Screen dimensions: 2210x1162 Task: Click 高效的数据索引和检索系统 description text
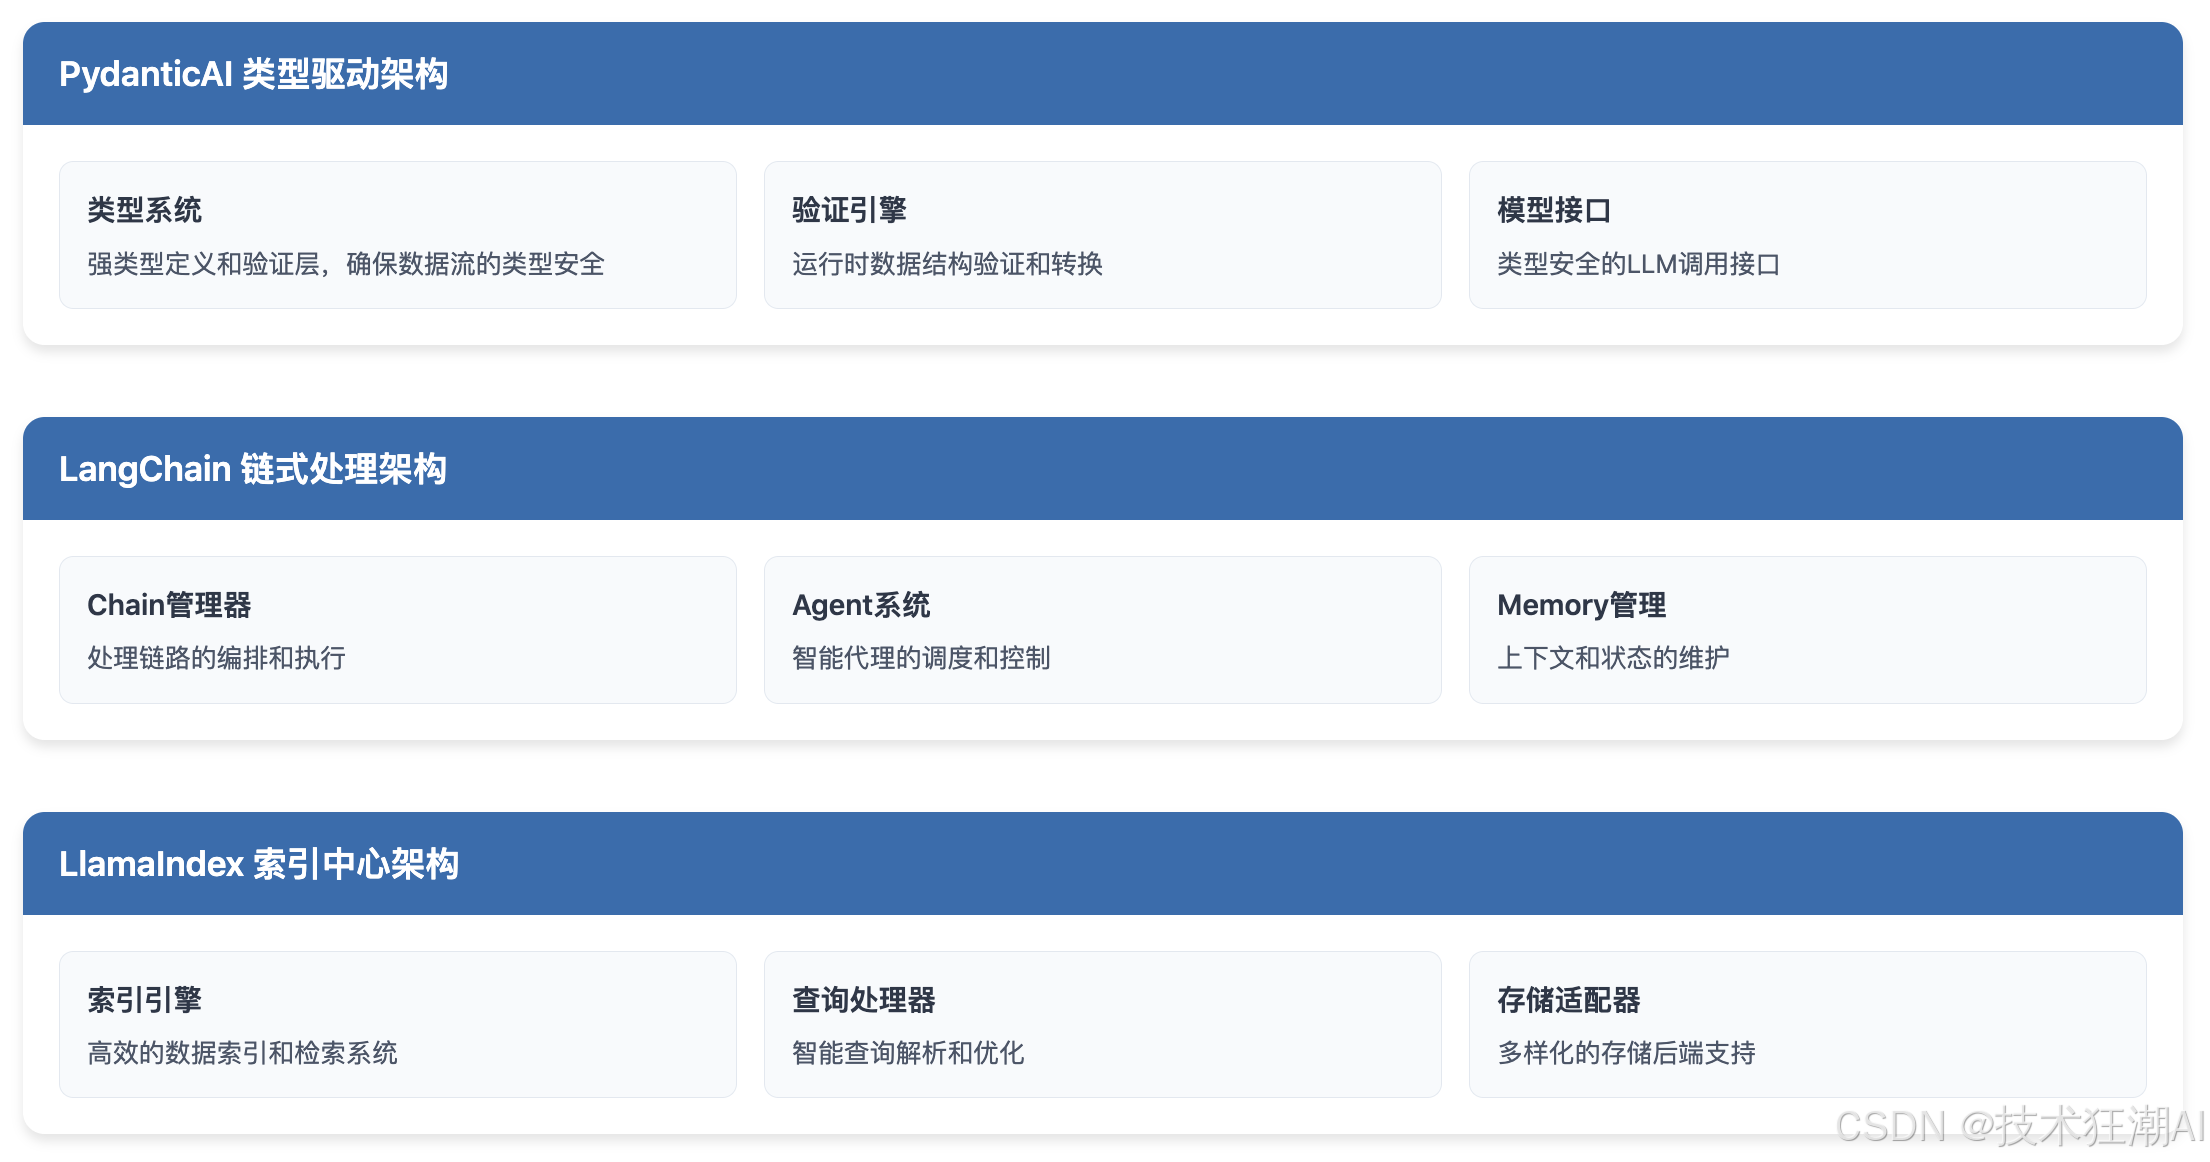point(242,1053)
